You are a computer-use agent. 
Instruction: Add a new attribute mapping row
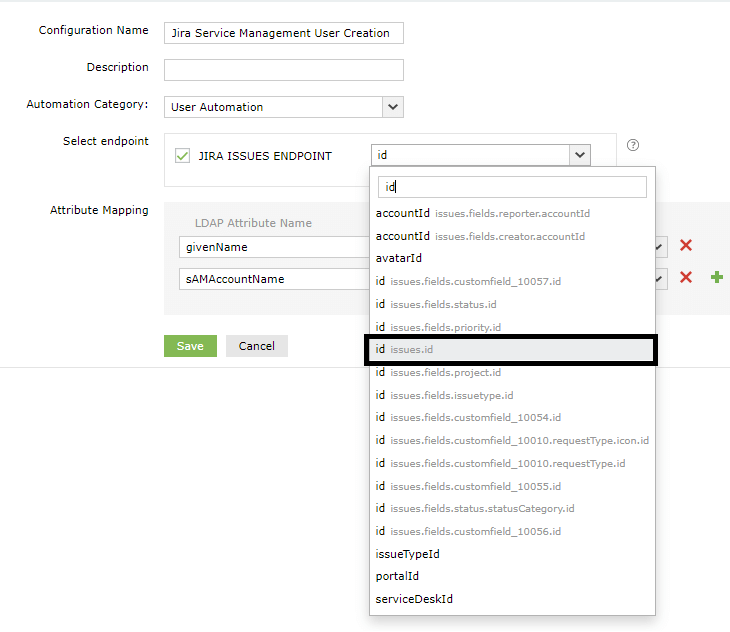point(717,277)
